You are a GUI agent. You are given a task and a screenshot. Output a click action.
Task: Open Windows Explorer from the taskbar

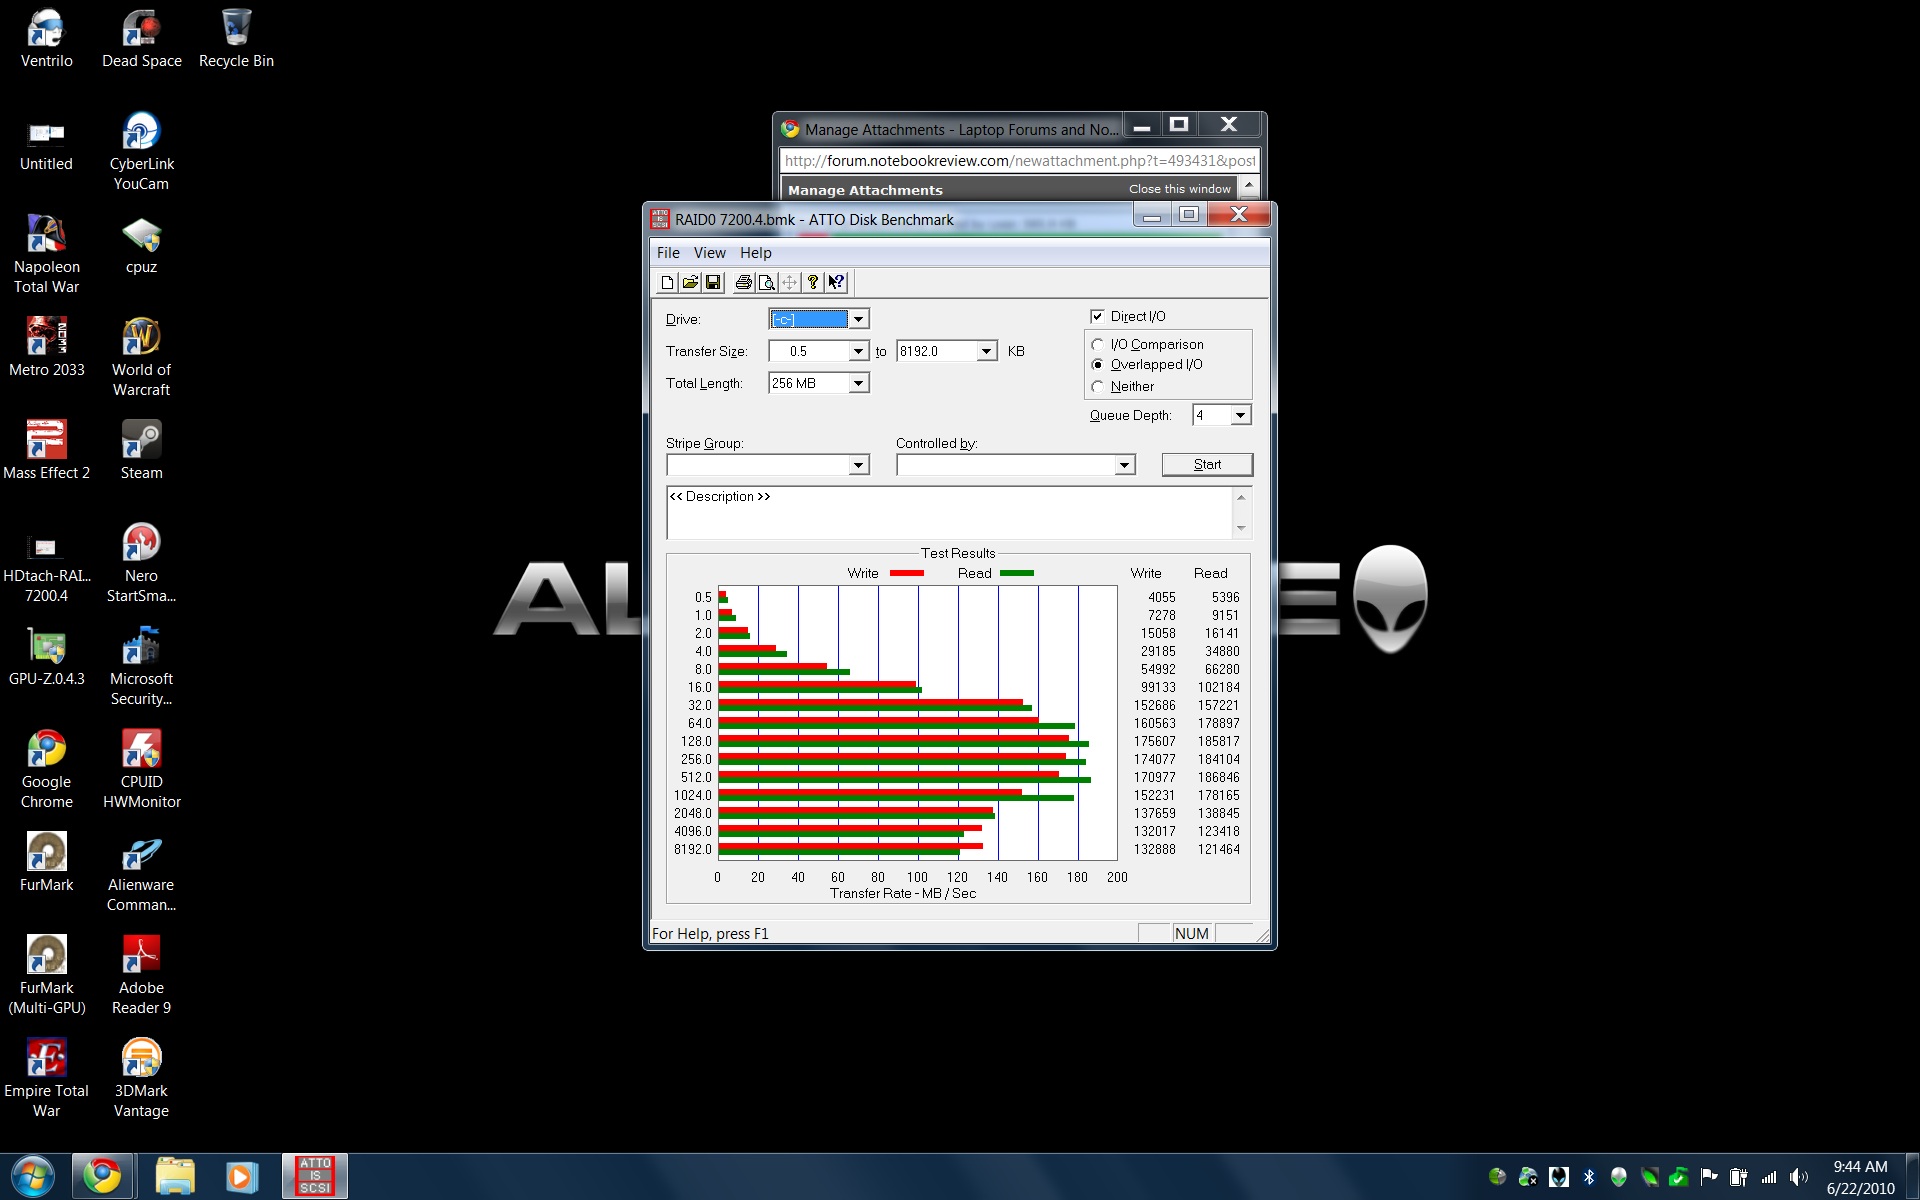175,1176
